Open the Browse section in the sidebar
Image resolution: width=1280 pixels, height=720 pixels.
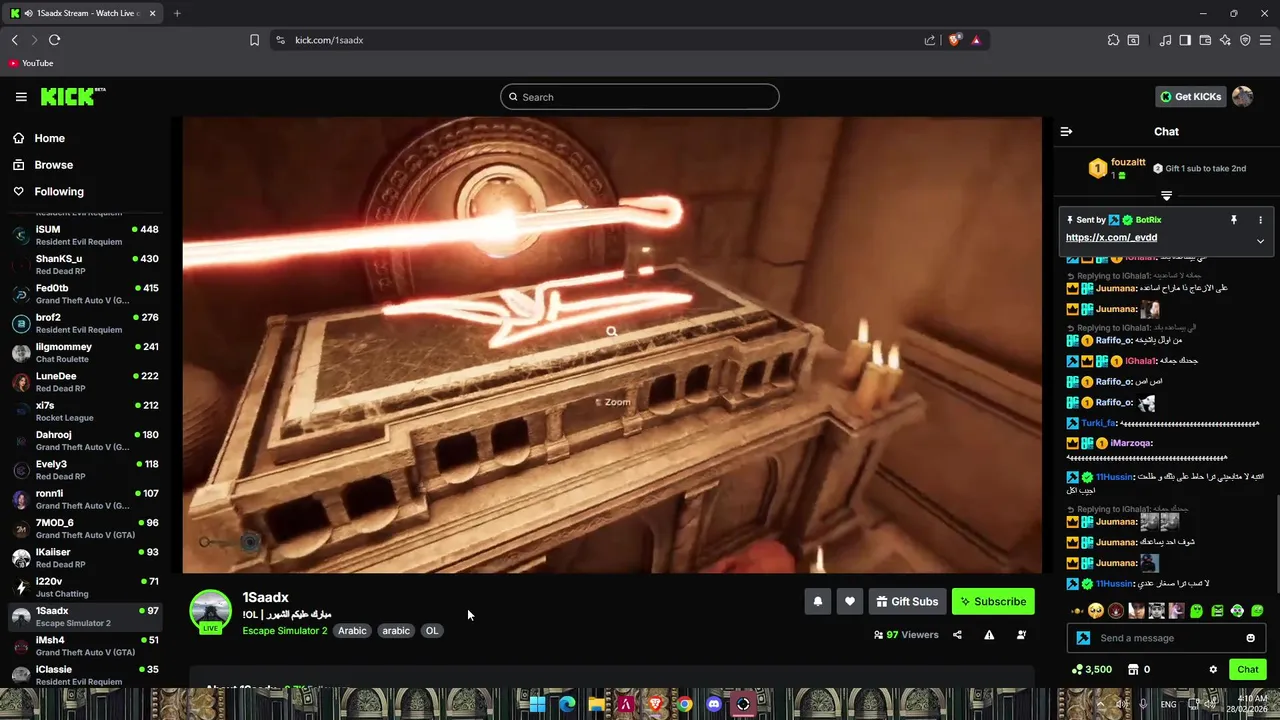[53, 165]
